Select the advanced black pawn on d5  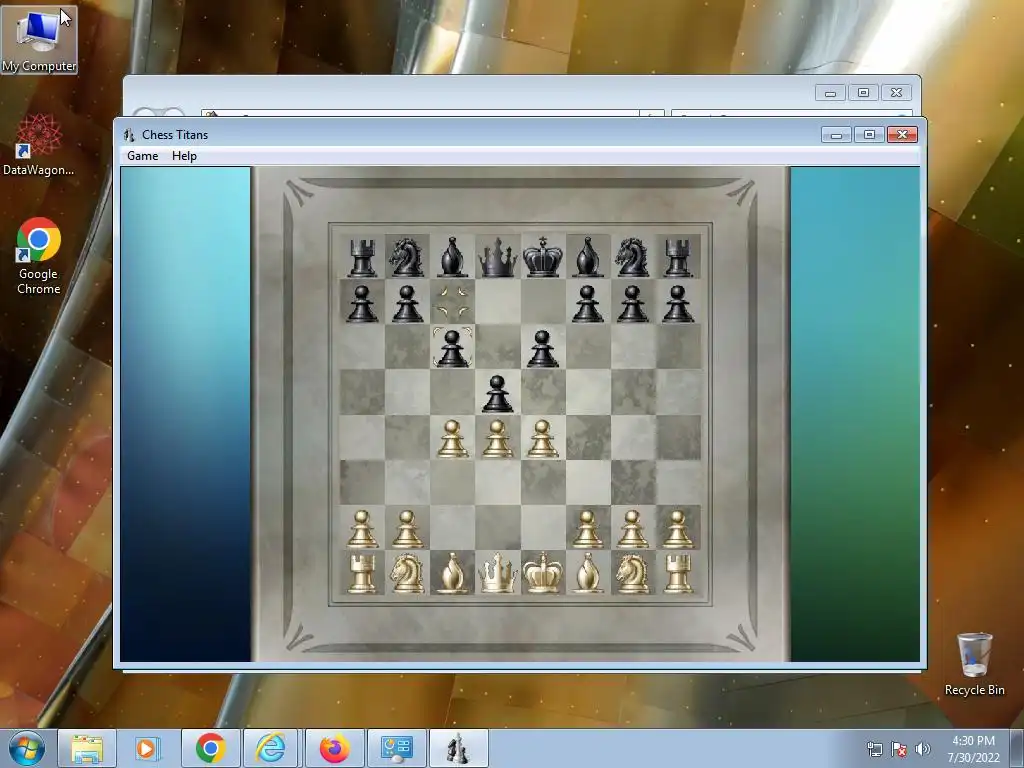(498, 393)
